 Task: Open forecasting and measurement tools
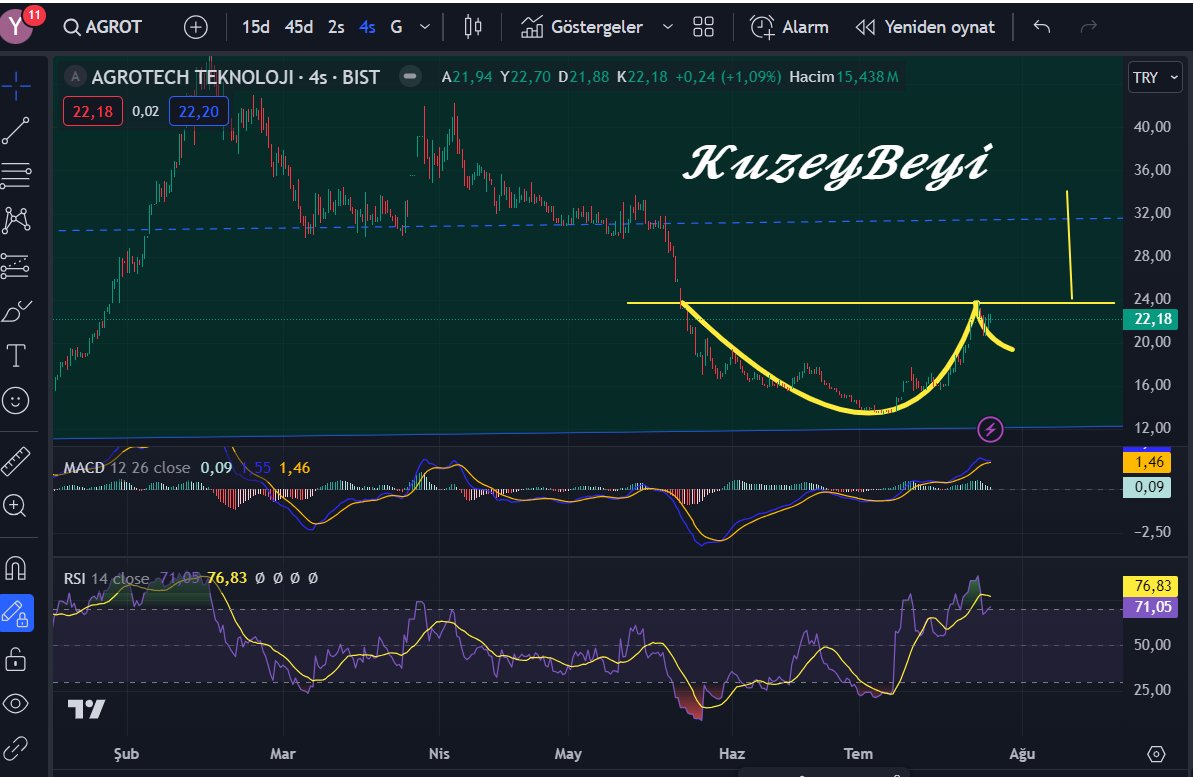coord(16,266)
